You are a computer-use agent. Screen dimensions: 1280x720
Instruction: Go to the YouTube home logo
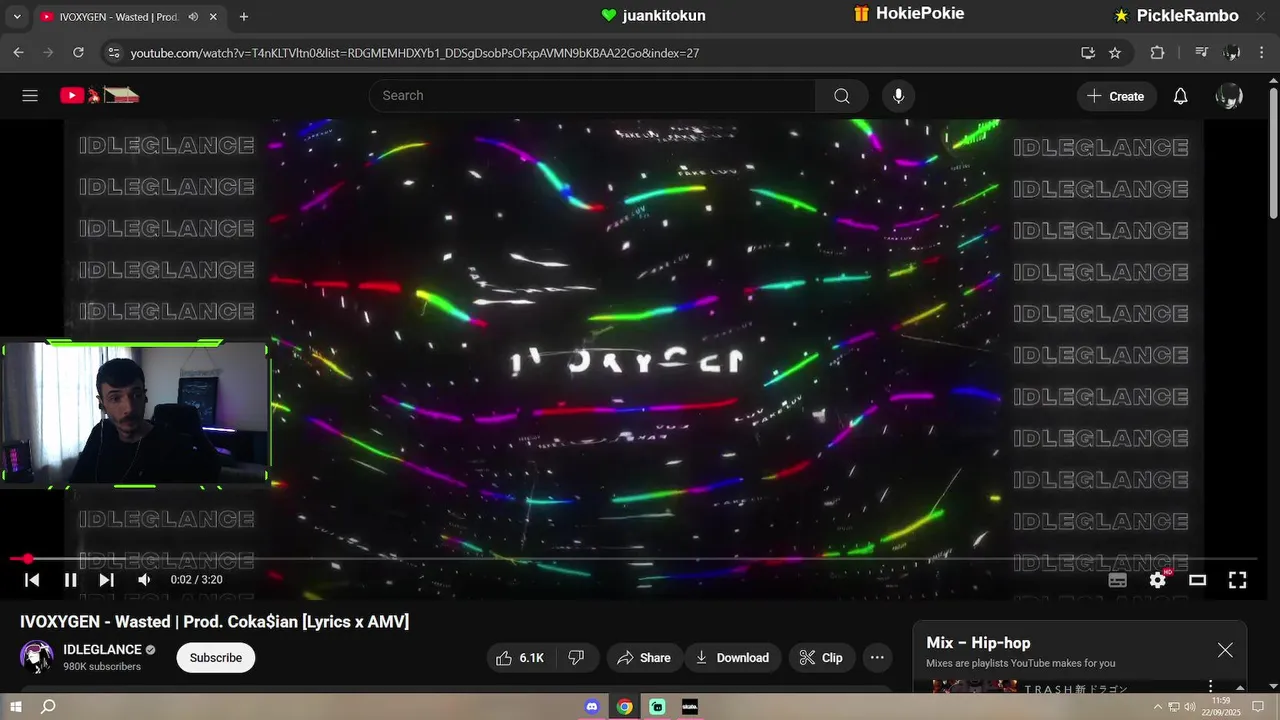[x=99, y=96]
